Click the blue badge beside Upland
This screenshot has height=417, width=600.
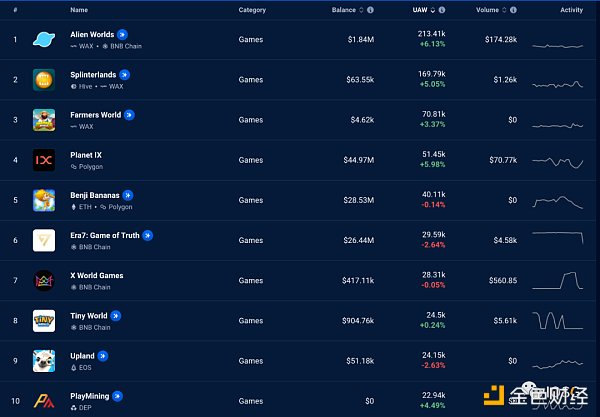pos(103,356)
